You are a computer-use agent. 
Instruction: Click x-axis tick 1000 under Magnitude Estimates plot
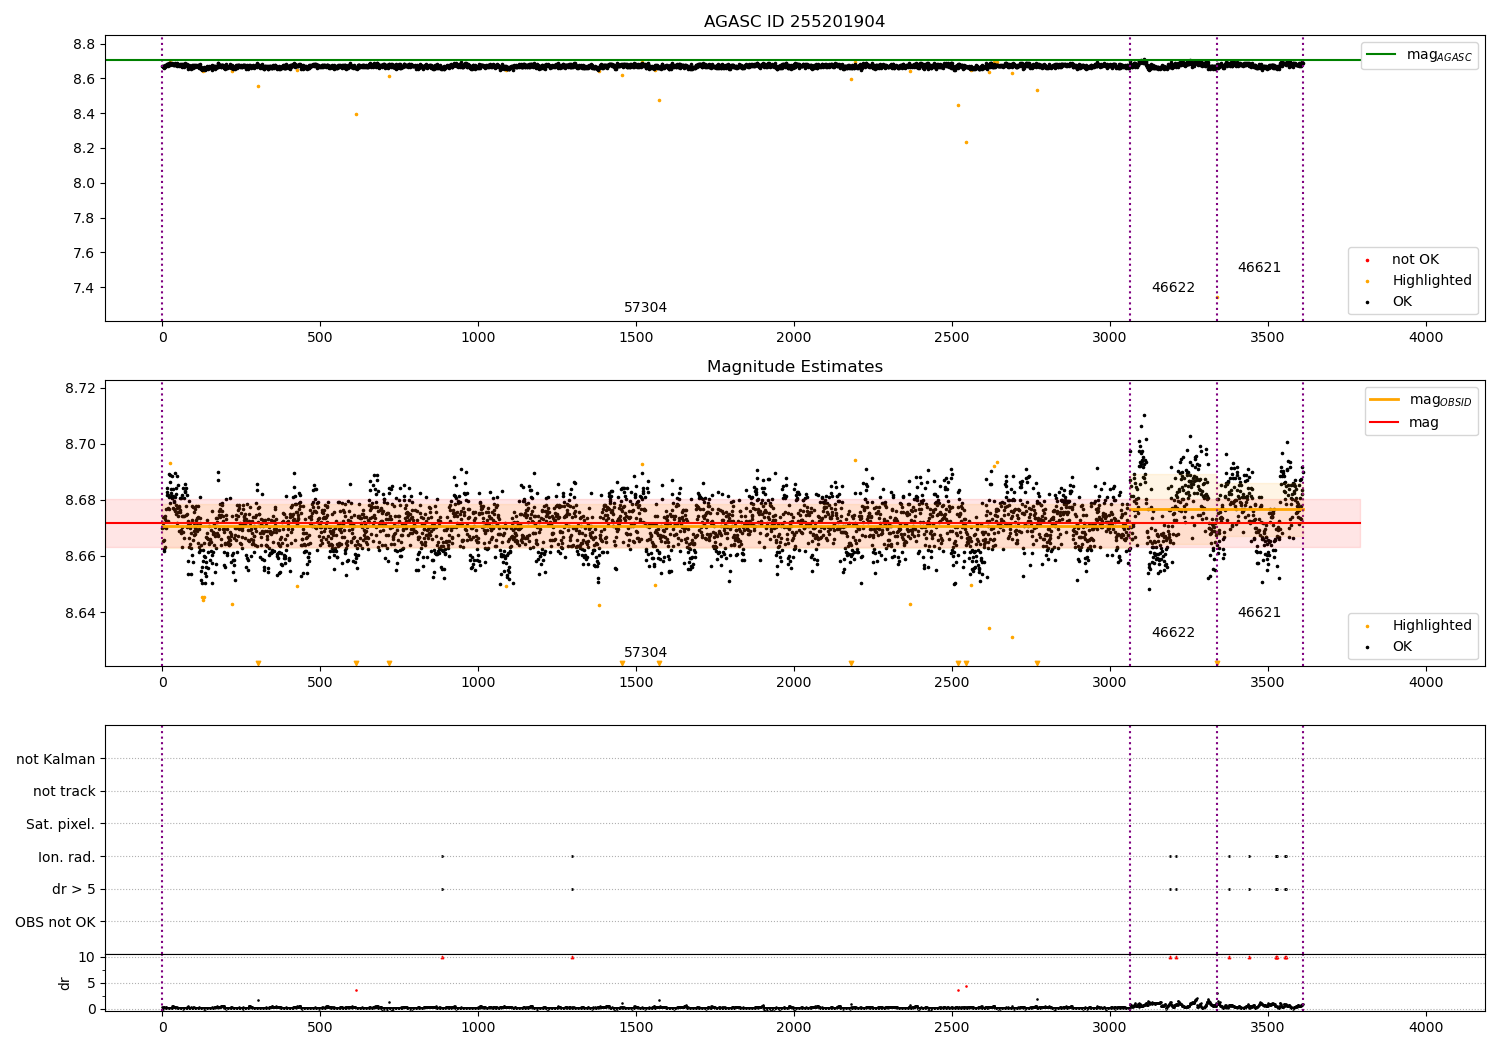click(478, 683)
